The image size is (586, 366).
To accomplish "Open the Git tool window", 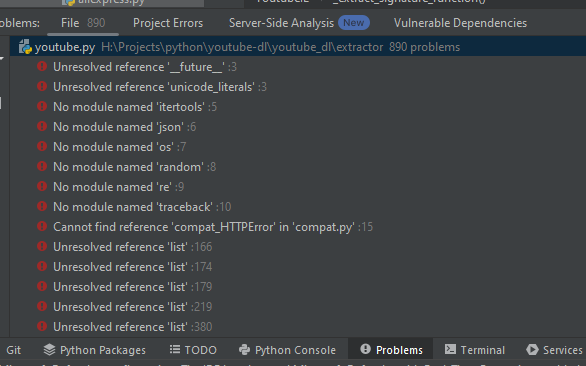I will click(x=13, y=350).
